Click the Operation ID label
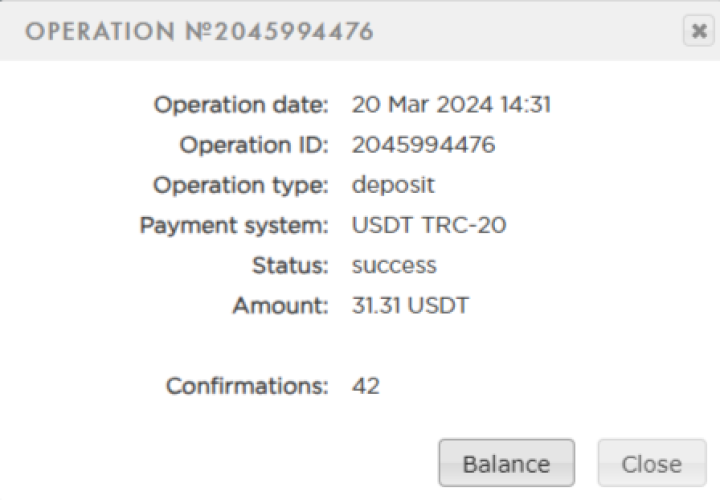Screen dimensions: 720x500 [x=254, y=145]
